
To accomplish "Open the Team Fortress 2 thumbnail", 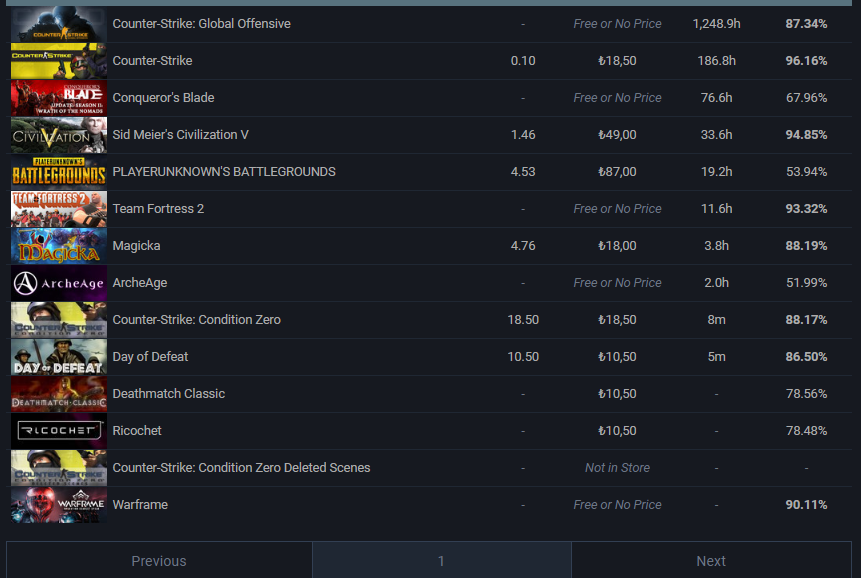I will [59, 209].
